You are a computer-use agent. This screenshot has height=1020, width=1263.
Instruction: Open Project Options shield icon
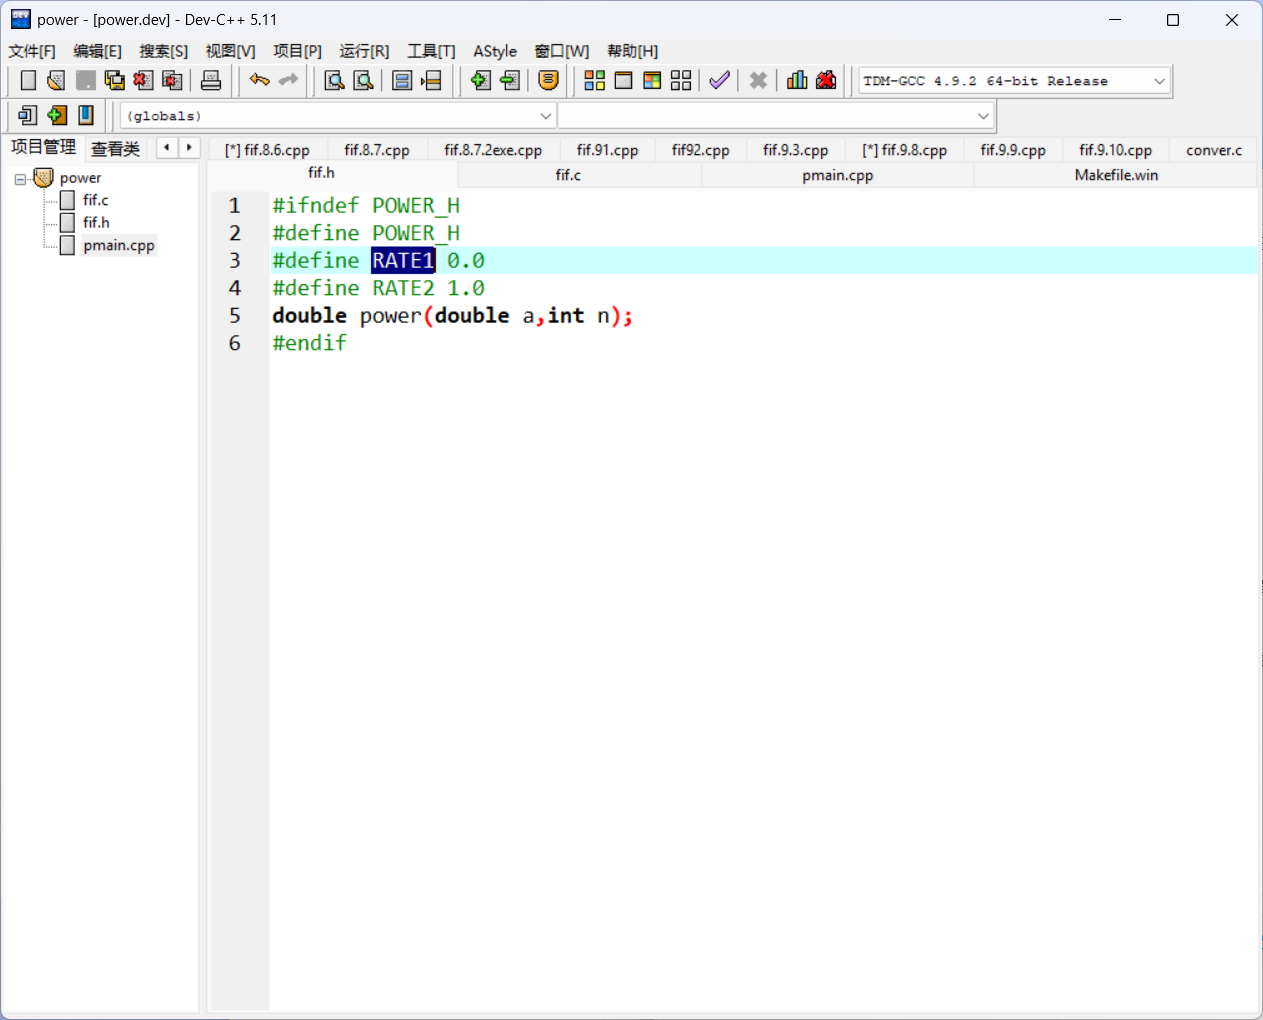click(548, 81)
